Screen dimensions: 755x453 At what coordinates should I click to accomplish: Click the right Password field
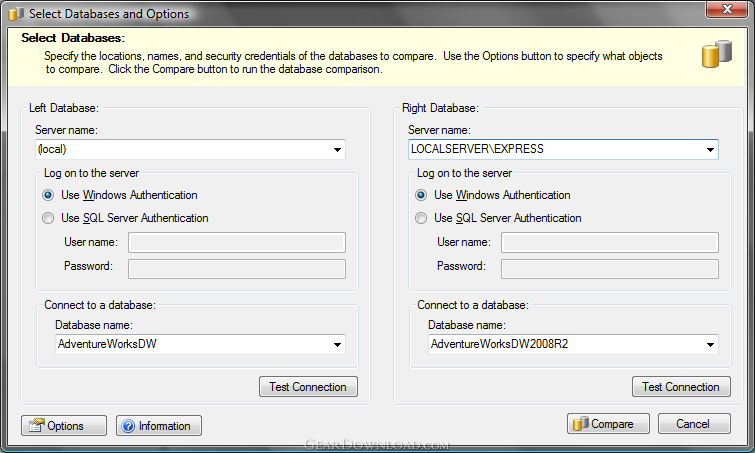pos(610,269)
